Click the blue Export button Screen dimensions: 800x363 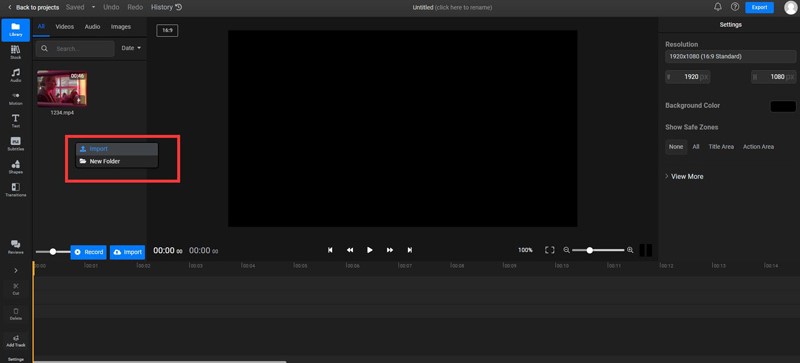pos(759,8)
